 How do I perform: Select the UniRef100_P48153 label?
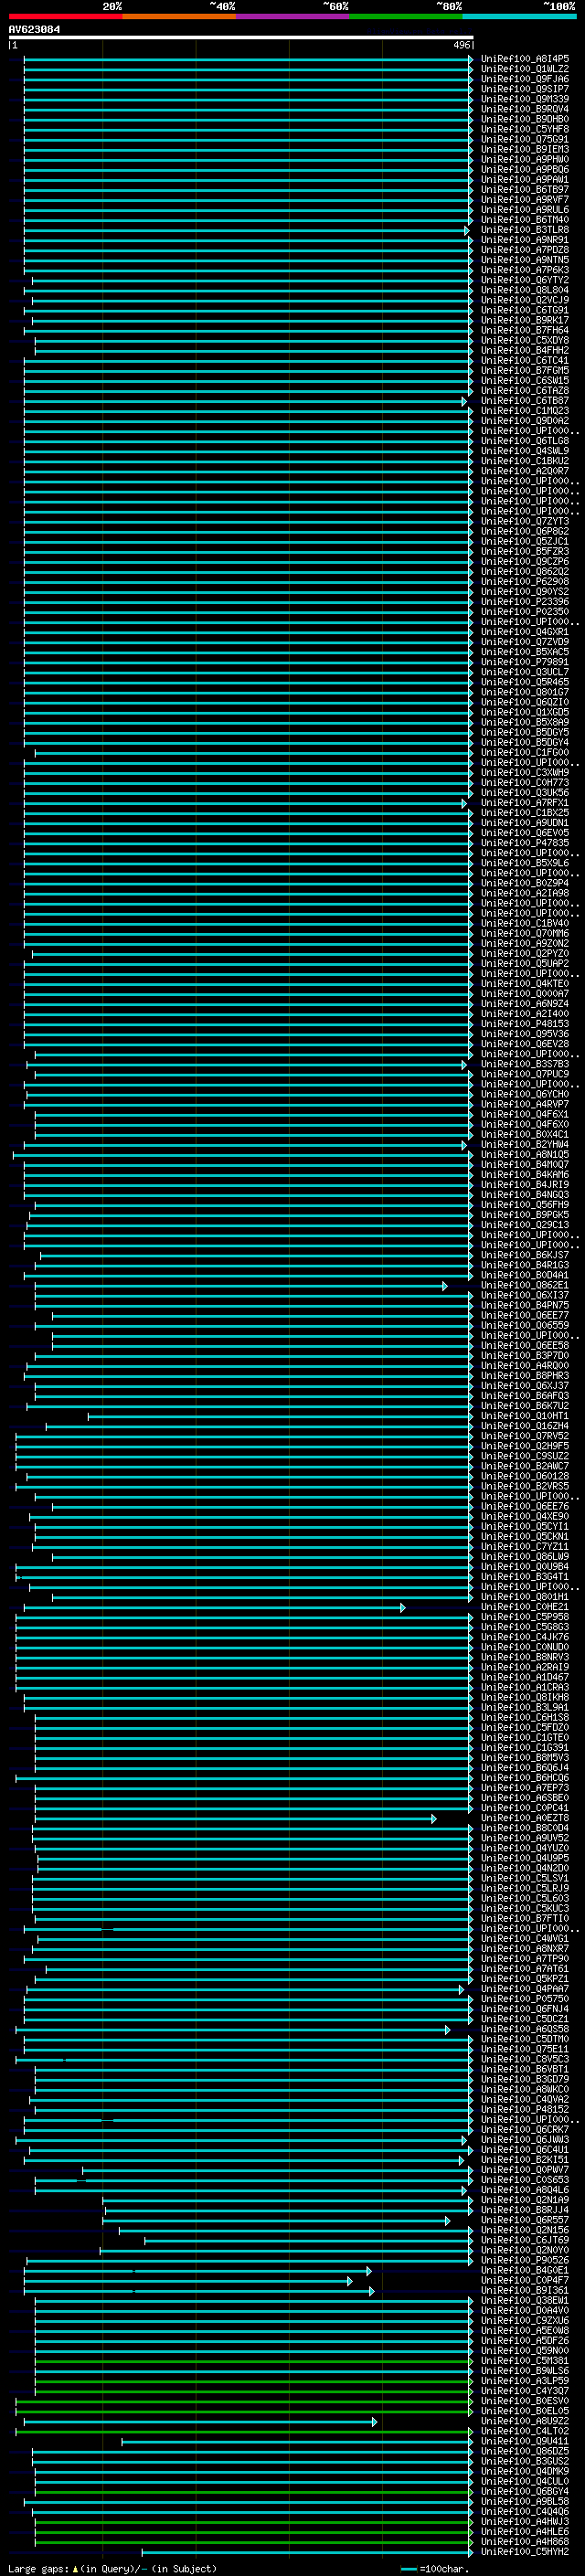tap(525, 1024)
